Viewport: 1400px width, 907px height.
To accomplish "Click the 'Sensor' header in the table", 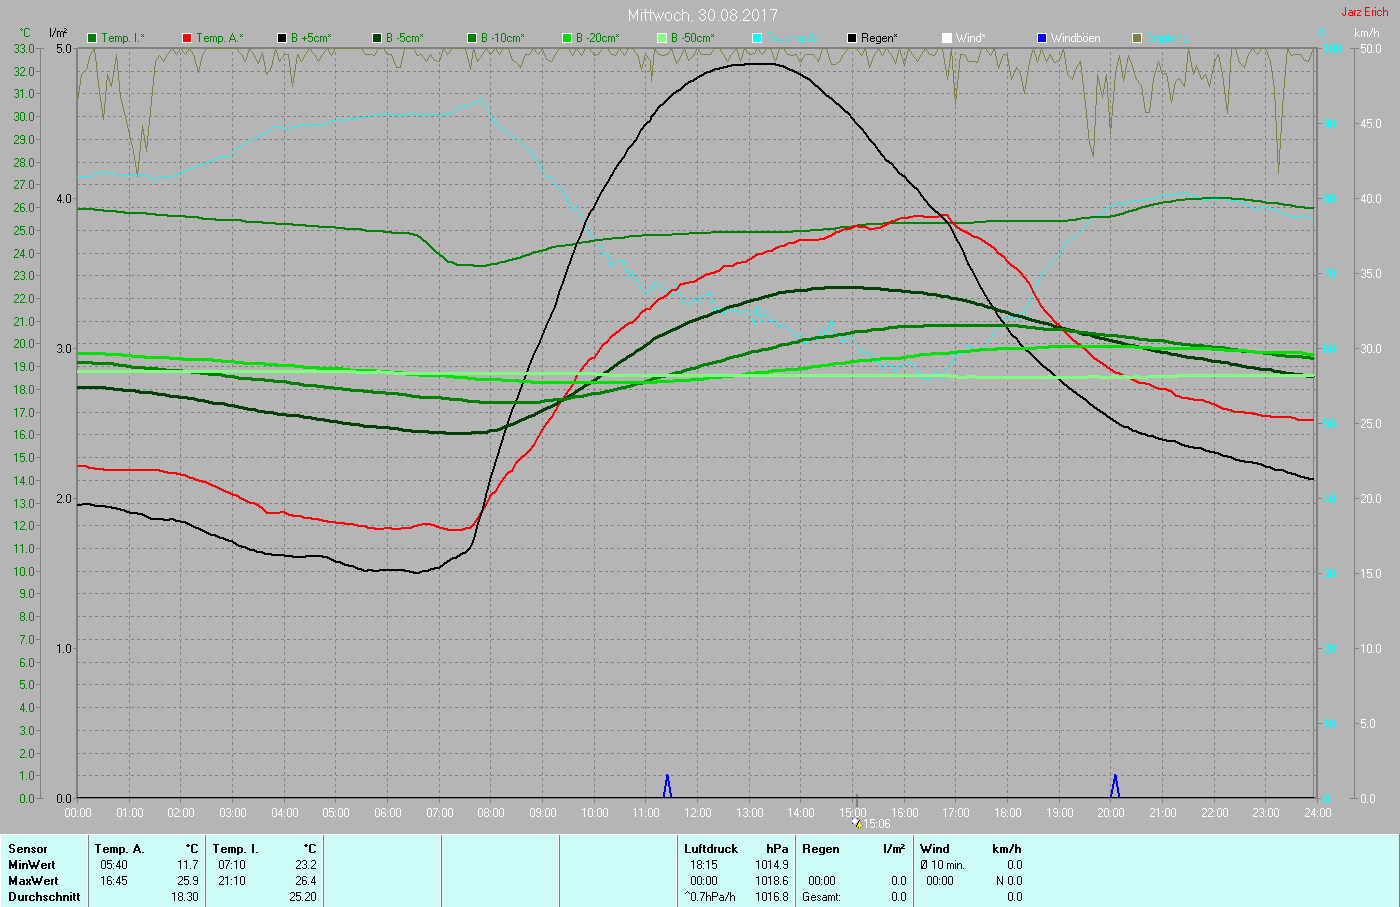I will pyautogui.click(x=28, y=849).
